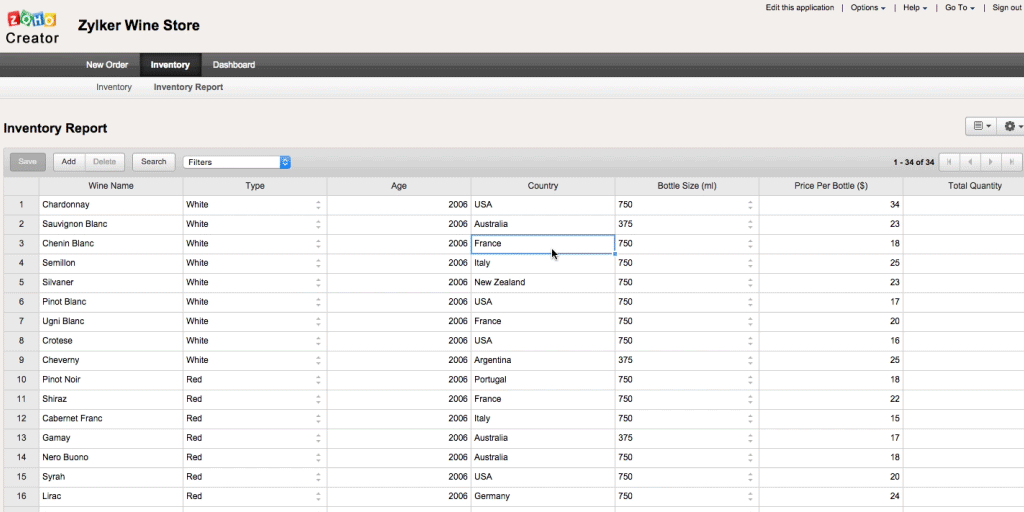Click the Zoho Creator logo
This screenshot has width=1024, height=512.
point(32,26)
